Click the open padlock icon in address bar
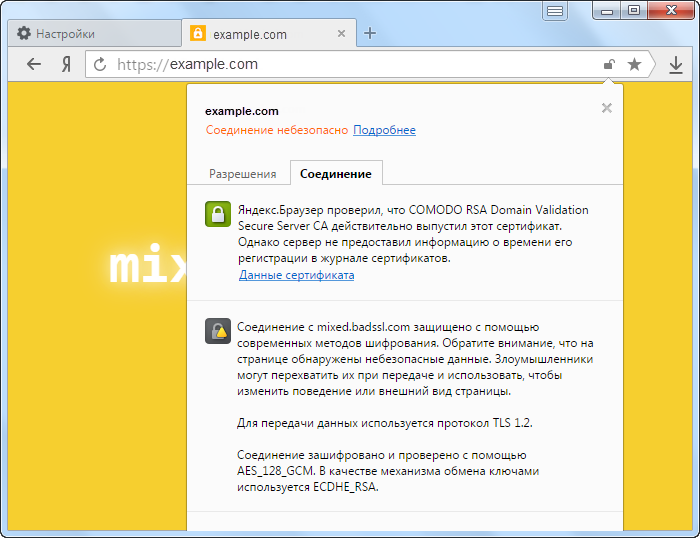 click(609, 64)
